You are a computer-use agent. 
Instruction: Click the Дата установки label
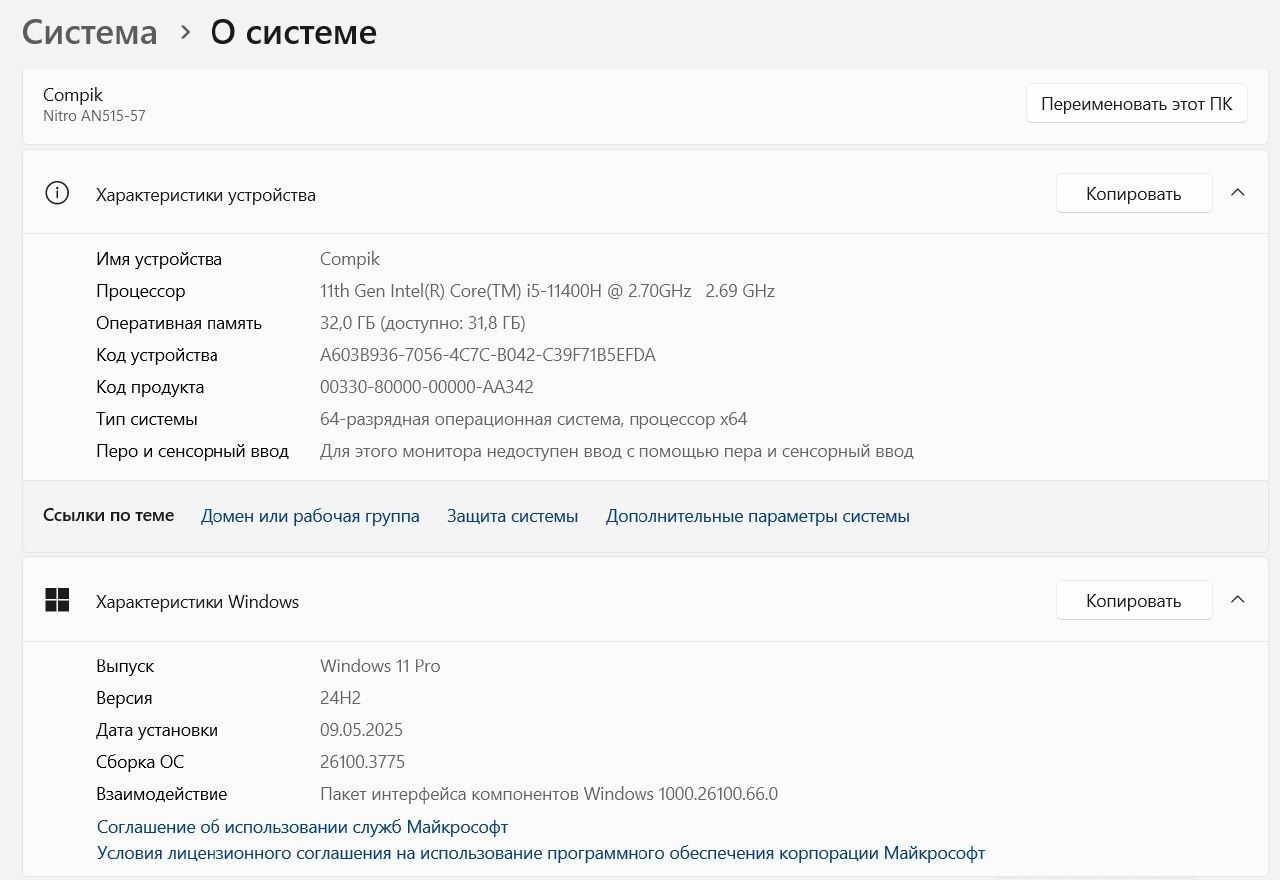click(x=157, y=730)
